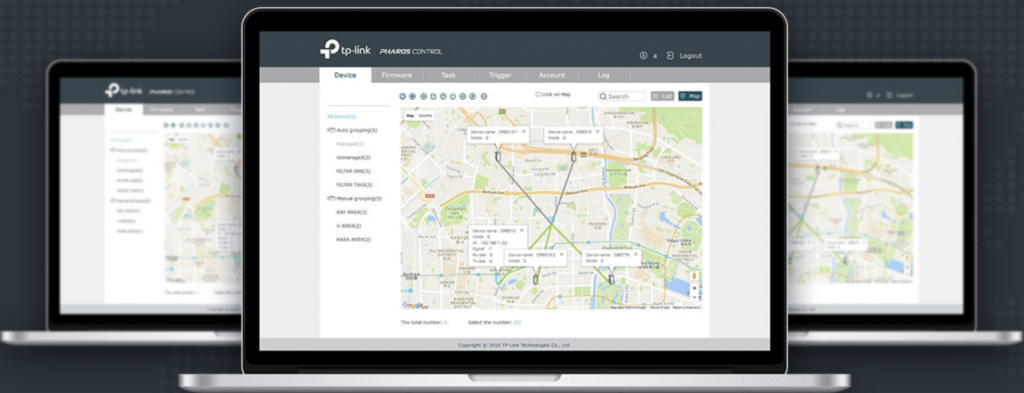Open the Trigger tab
The image size is (1024, 393).
pyautogui.click(x=500, y=75)
